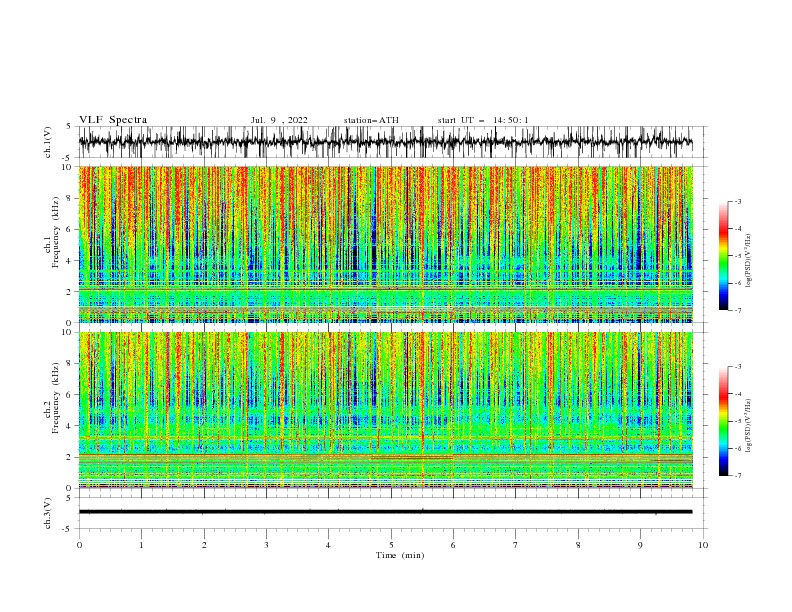Click time axis tick label "6"
The width and height of the screenshot is (792, 612).
click(x=453, y=545)
